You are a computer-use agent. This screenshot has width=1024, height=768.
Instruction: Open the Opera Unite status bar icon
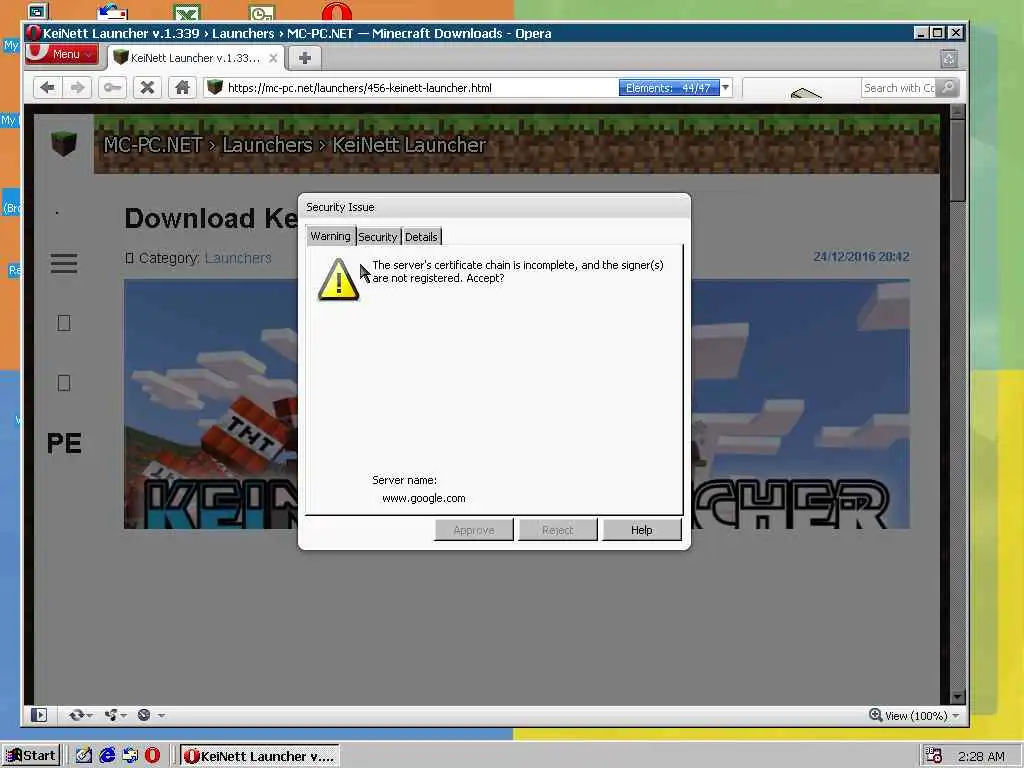[111, 715]
